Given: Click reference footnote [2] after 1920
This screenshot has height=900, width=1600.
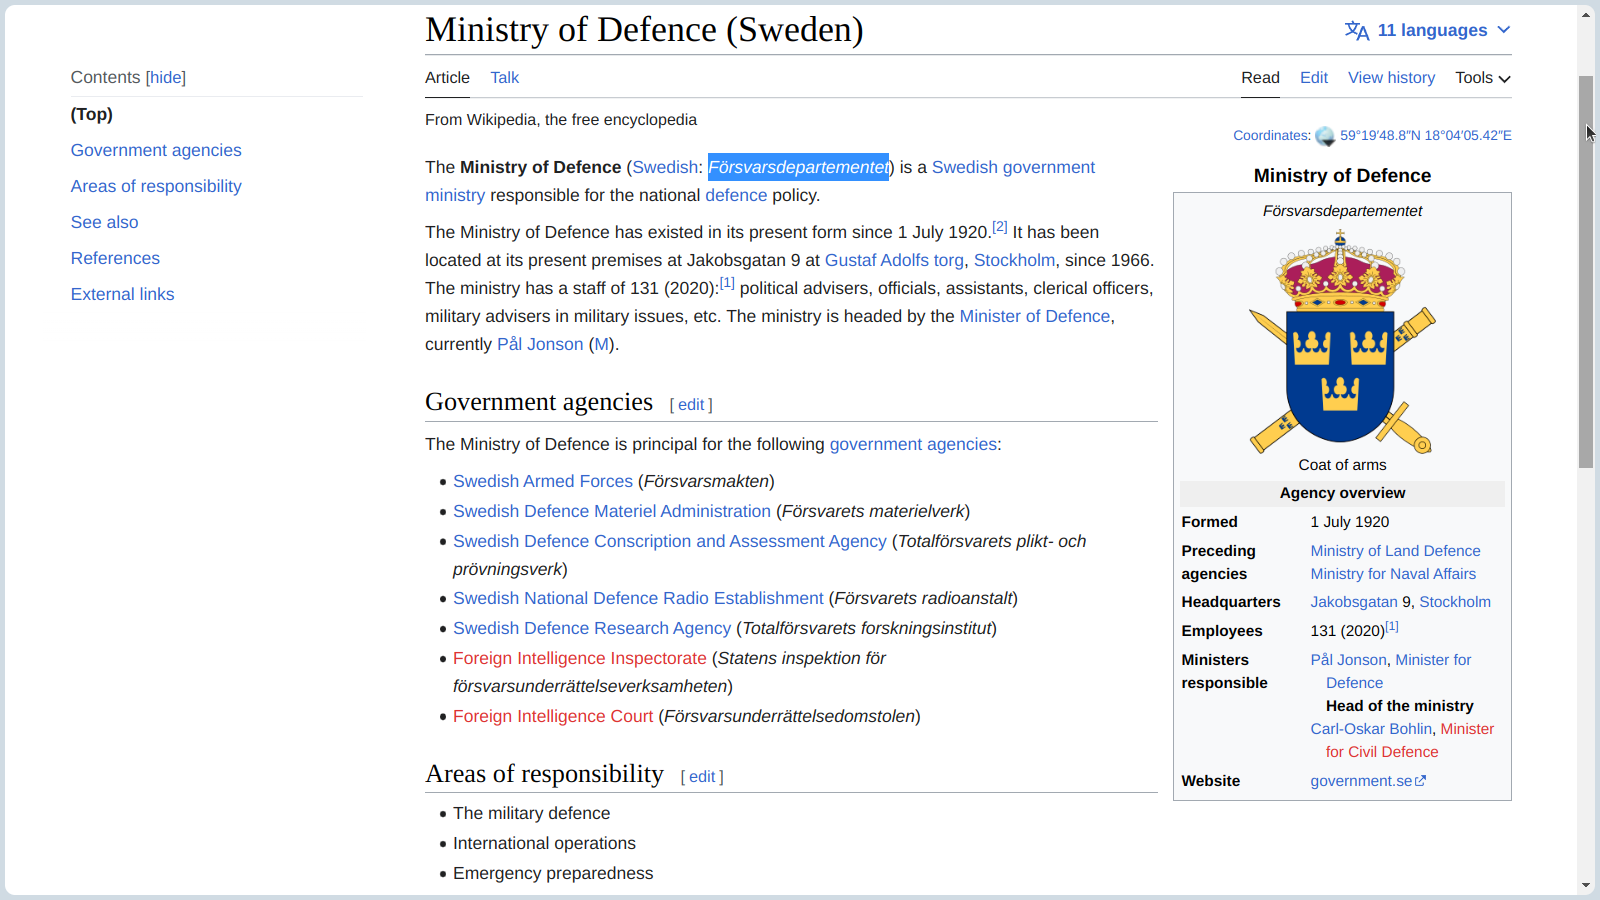Looking at the screenshot, I should pyautogui.click(x=999, y=227).
